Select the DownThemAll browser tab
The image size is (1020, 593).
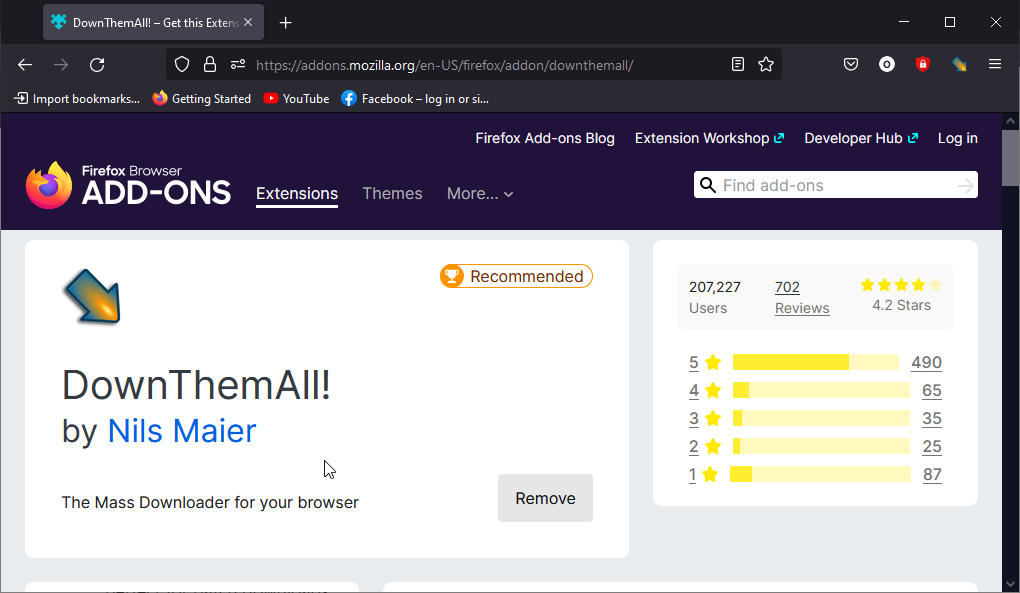click(154, 22)
